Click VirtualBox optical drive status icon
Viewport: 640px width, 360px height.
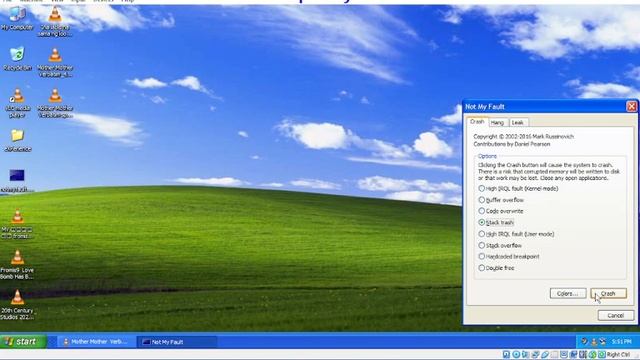pyautogui.click(x=516, y=354)
